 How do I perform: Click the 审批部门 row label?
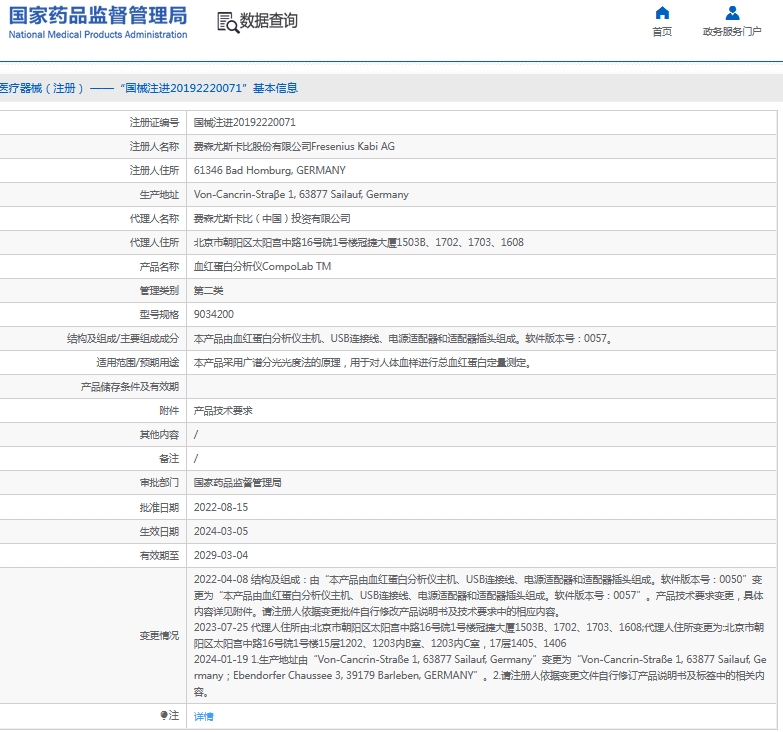click(x=159, y=483)
